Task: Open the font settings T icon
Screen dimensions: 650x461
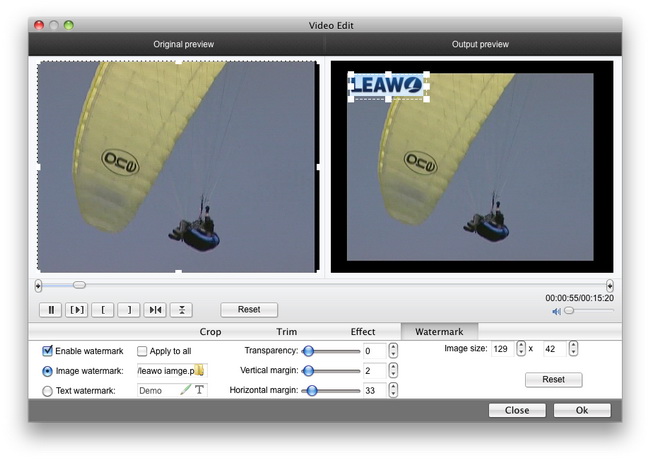Action: tap(199, 390)
